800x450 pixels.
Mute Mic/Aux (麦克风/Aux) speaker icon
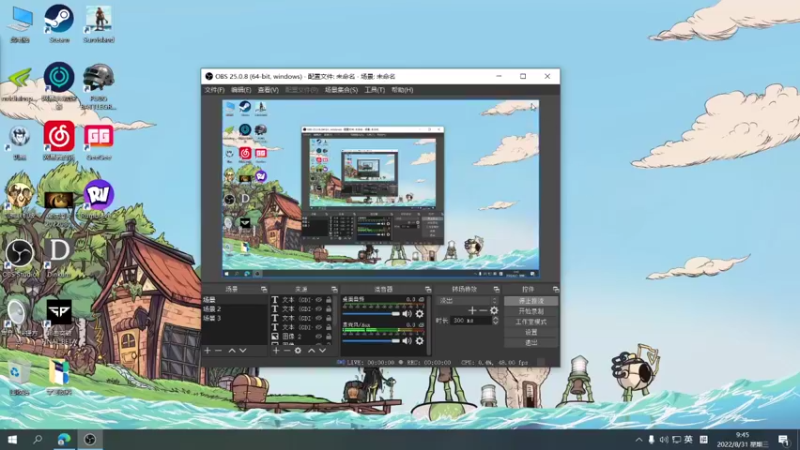point(407,340)
